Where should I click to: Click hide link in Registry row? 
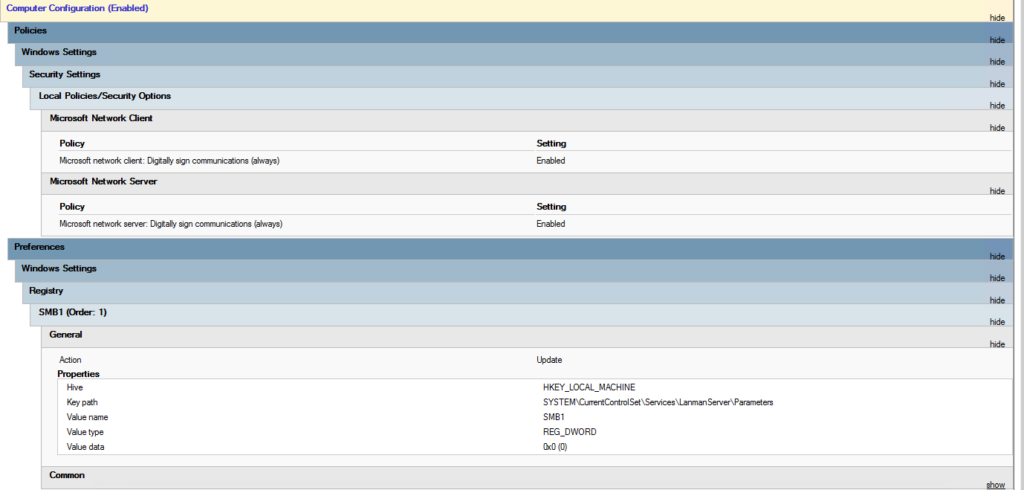[996, 300]
